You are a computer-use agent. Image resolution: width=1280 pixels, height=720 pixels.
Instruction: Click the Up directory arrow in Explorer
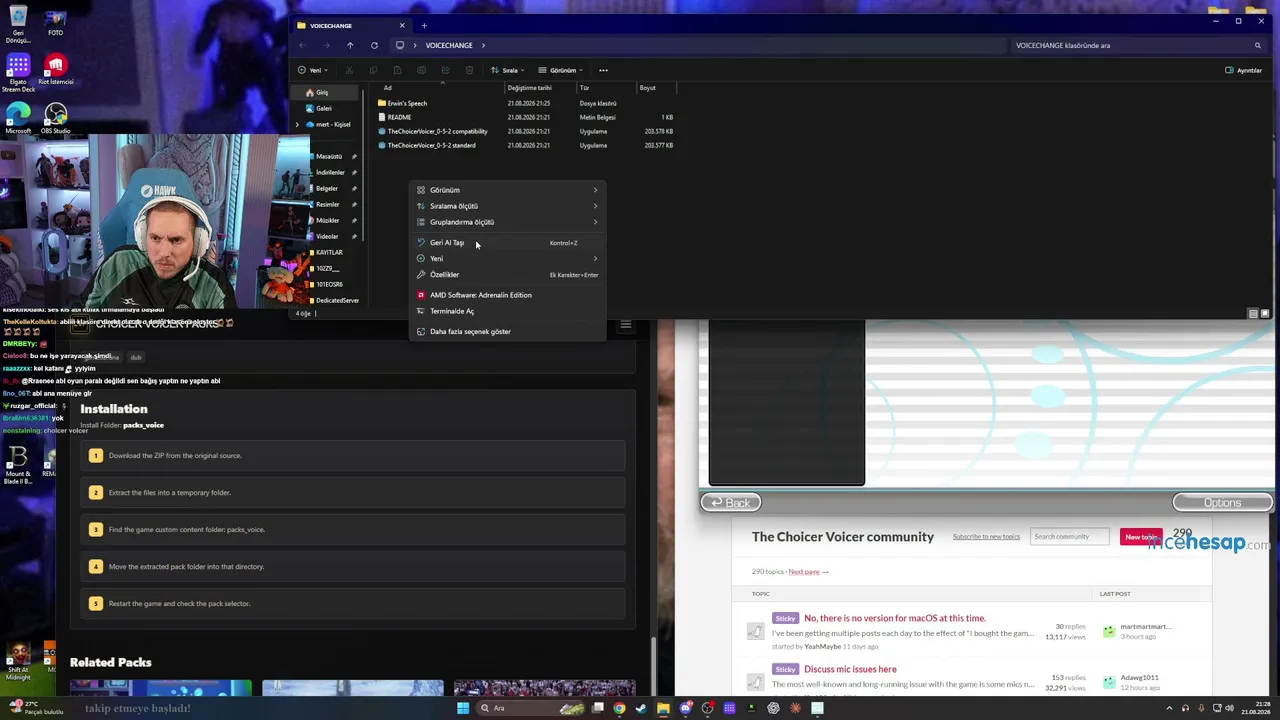[350, 45]
